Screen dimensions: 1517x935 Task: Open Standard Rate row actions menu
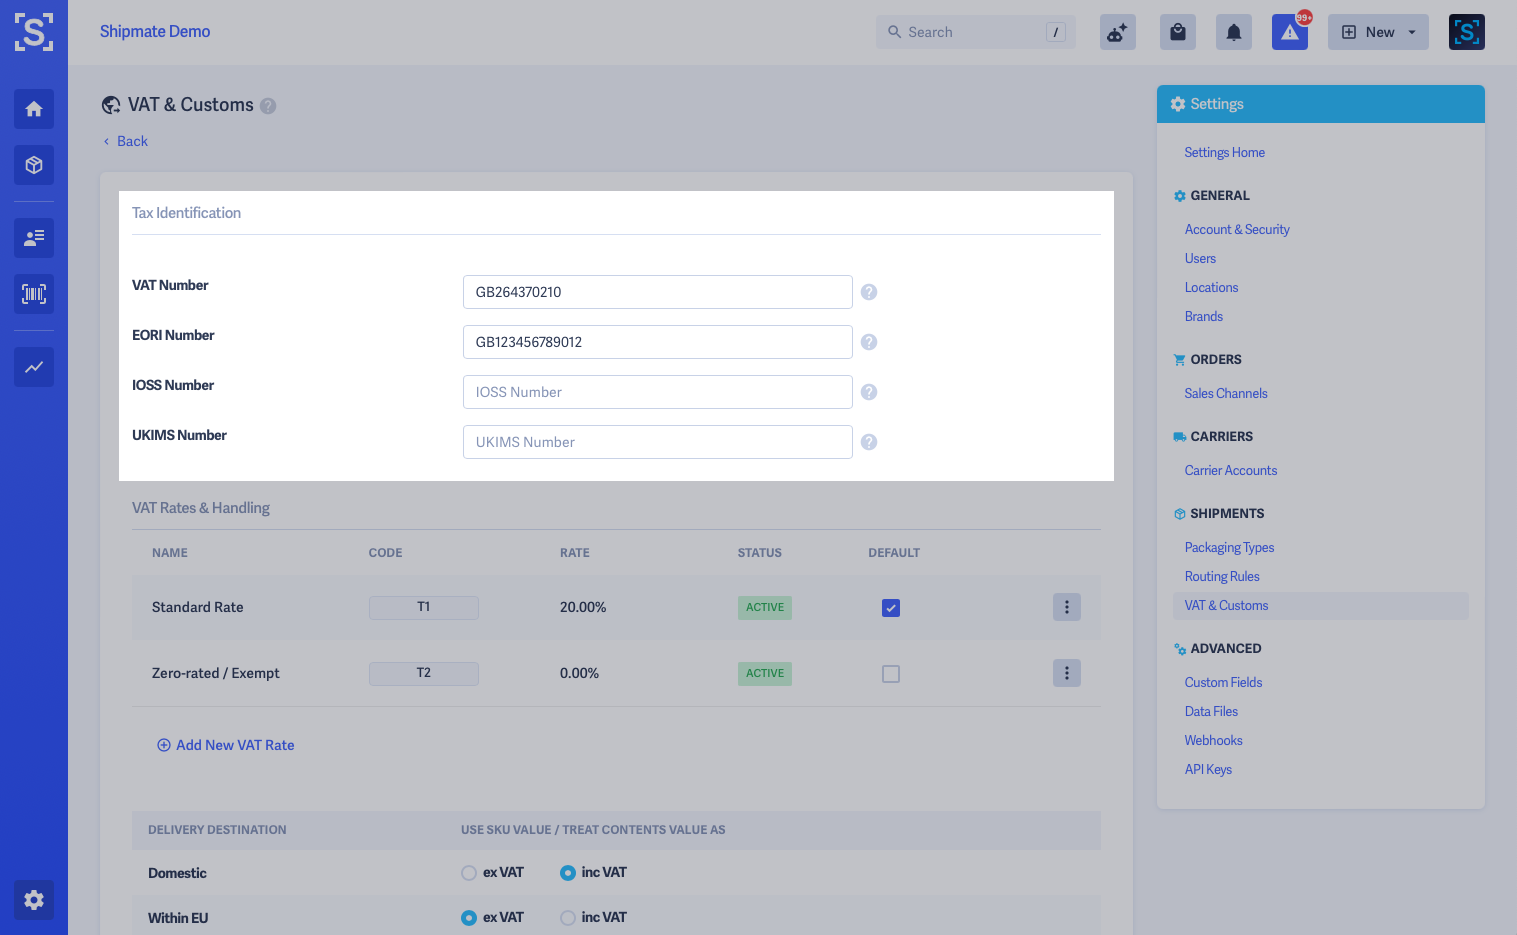coord(1067,607)
